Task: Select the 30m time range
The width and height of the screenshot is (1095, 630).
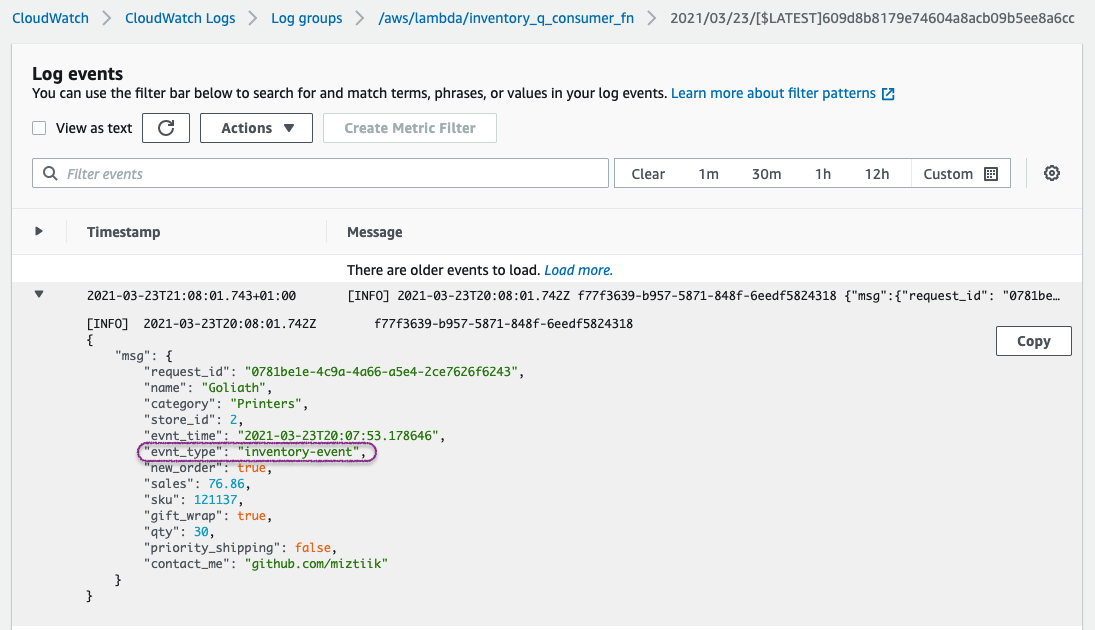Action: (x=766, y=174)
